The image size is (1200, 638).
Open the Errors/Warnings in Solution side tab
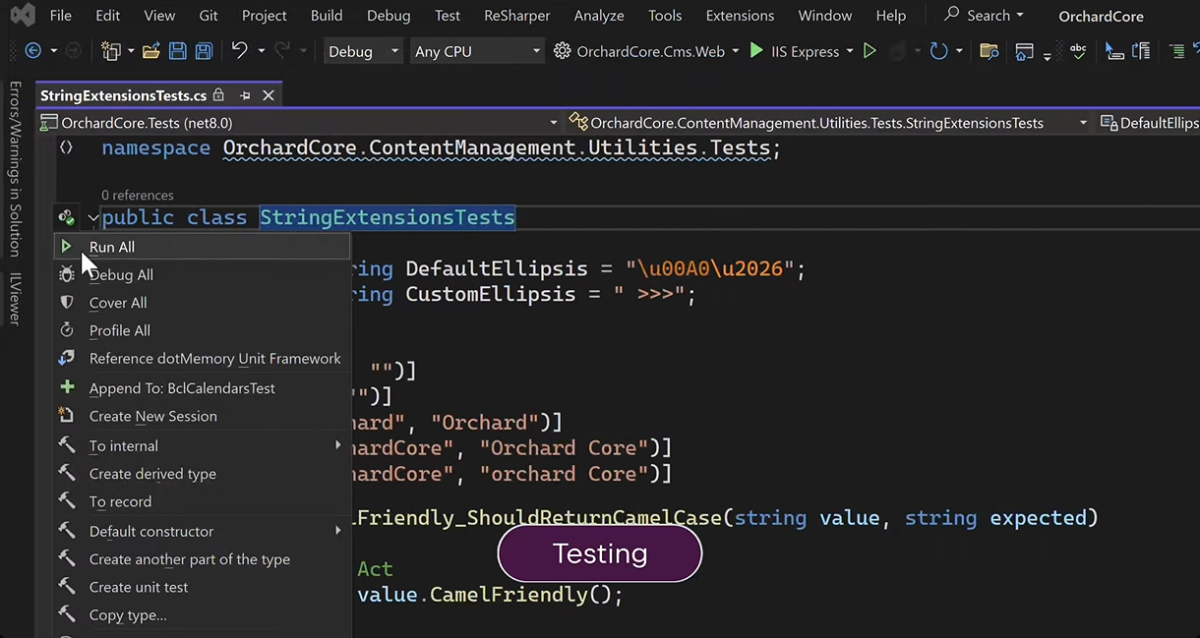click(x=15, y=169)
